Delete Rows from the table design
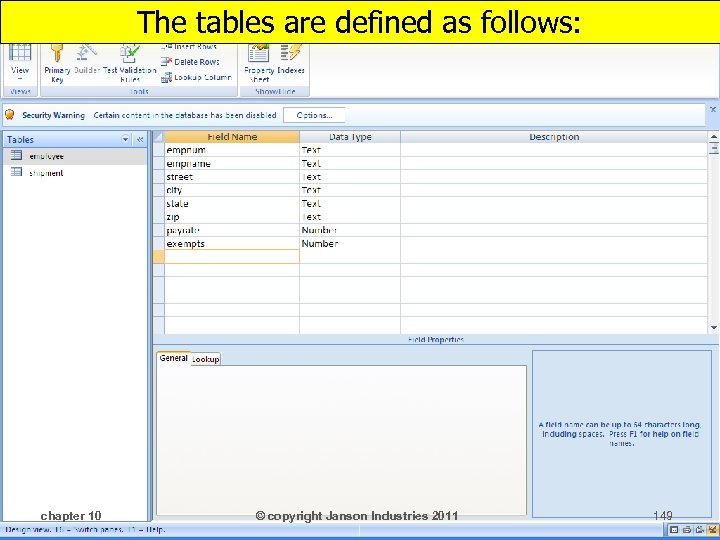Viewport: 720px width, 540px height. click(x=190, y=62)
